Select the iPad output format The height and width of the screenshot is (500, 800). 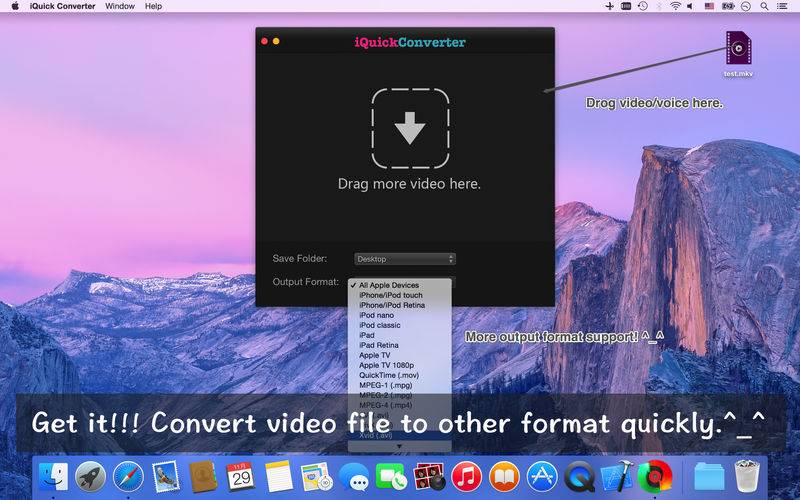click(x=399, y=335)
